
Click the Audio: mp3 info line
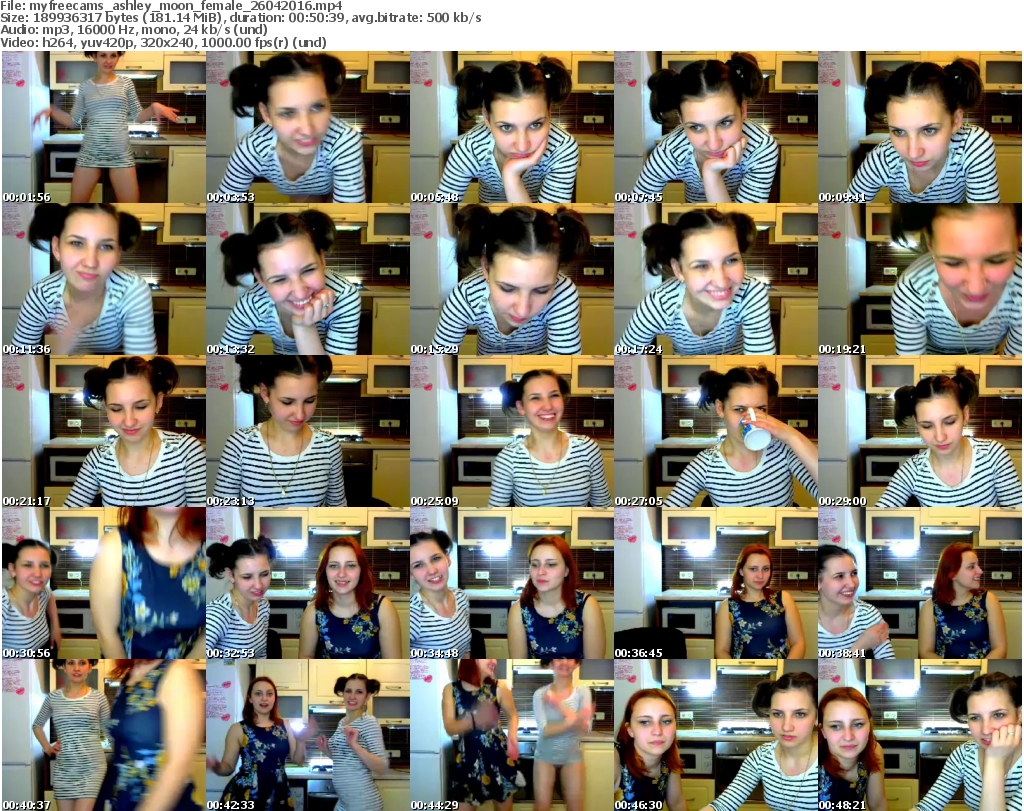tap(134, 30)
